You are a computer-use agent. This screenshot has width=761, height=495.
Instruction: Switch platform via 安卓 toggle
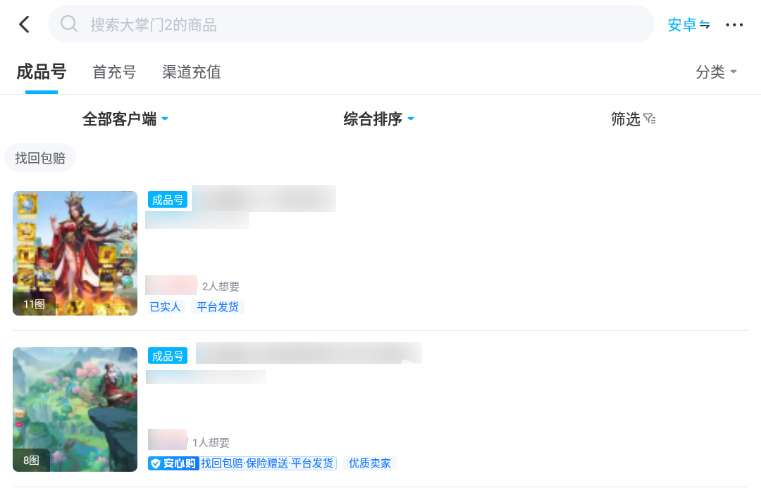[688, 25]
